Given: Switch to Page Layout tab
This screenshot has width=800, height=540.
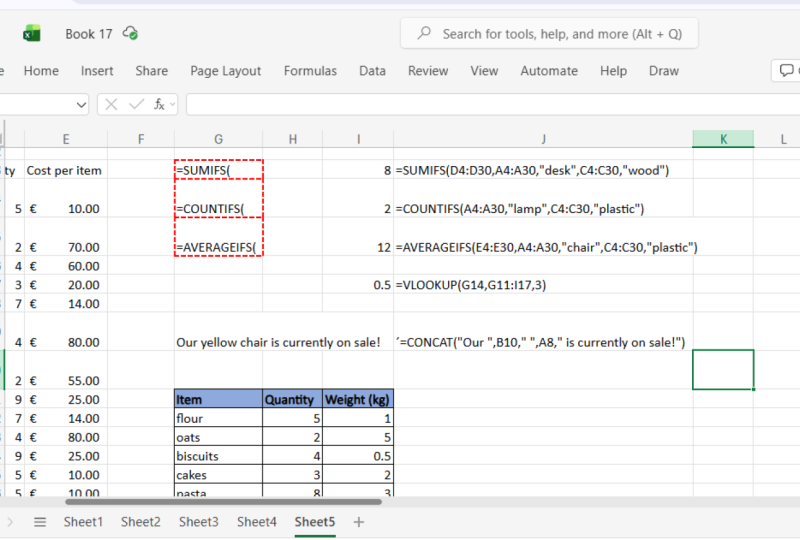Looking at the screenshot, I should (226, 71).
